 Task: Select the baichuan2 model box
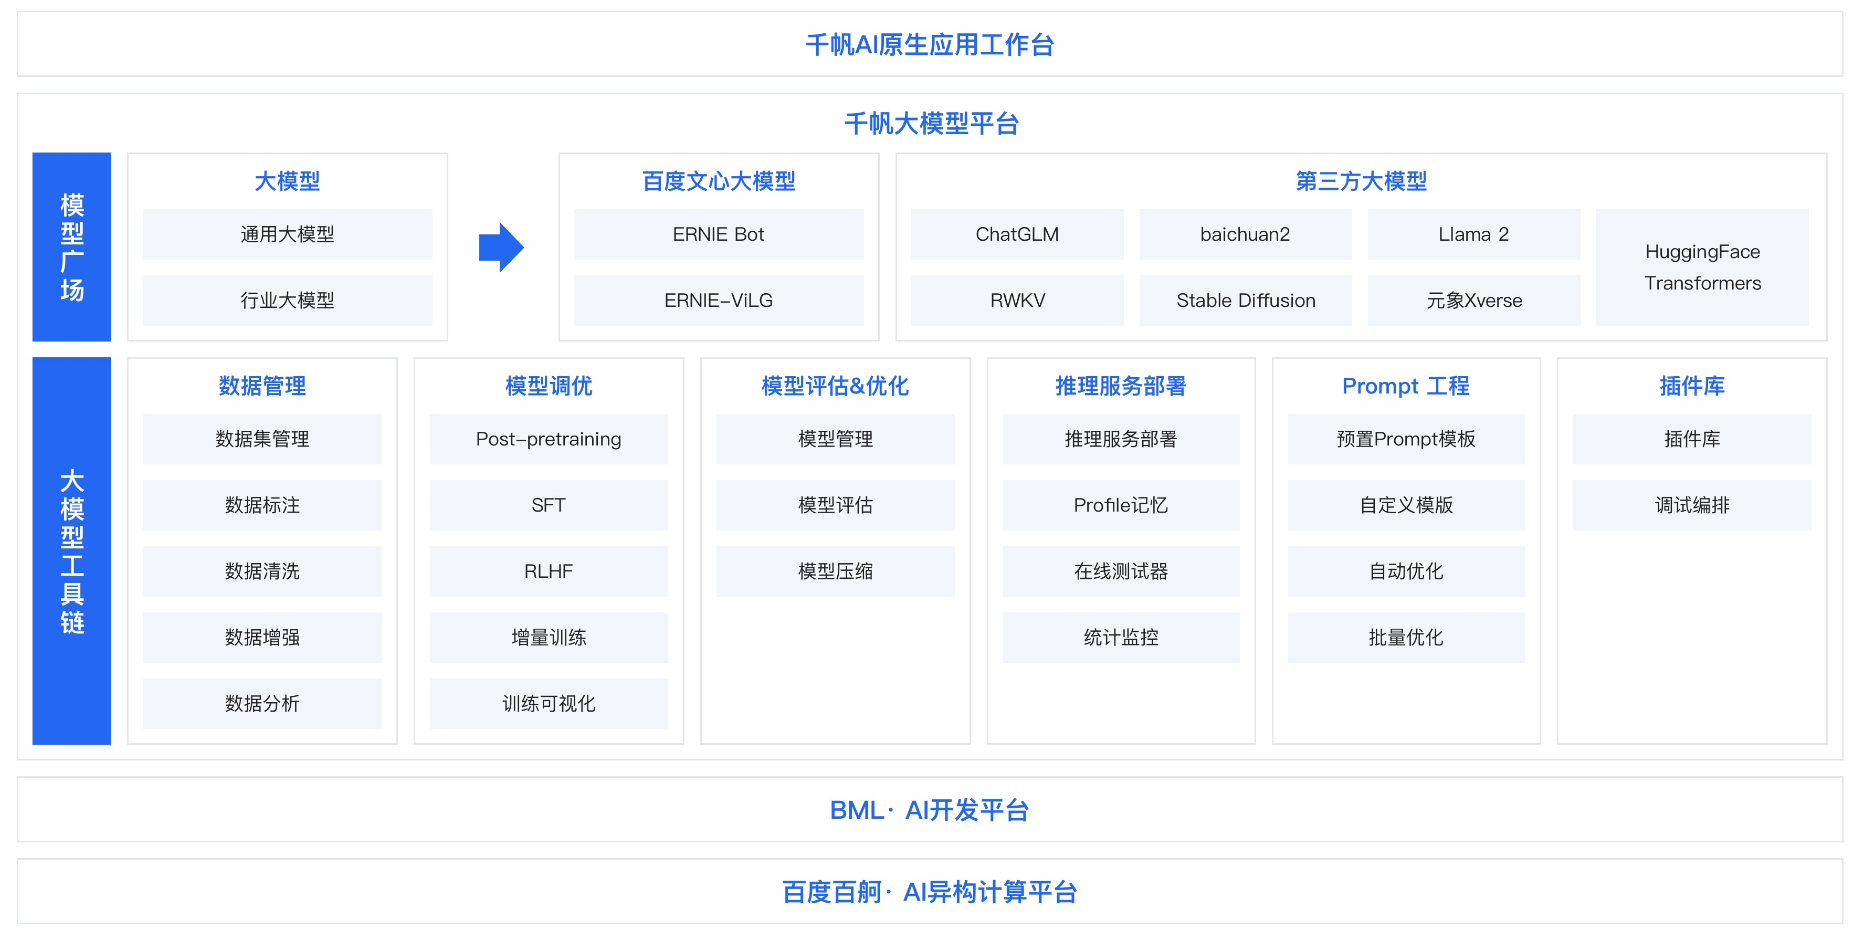pos(1245,234)
